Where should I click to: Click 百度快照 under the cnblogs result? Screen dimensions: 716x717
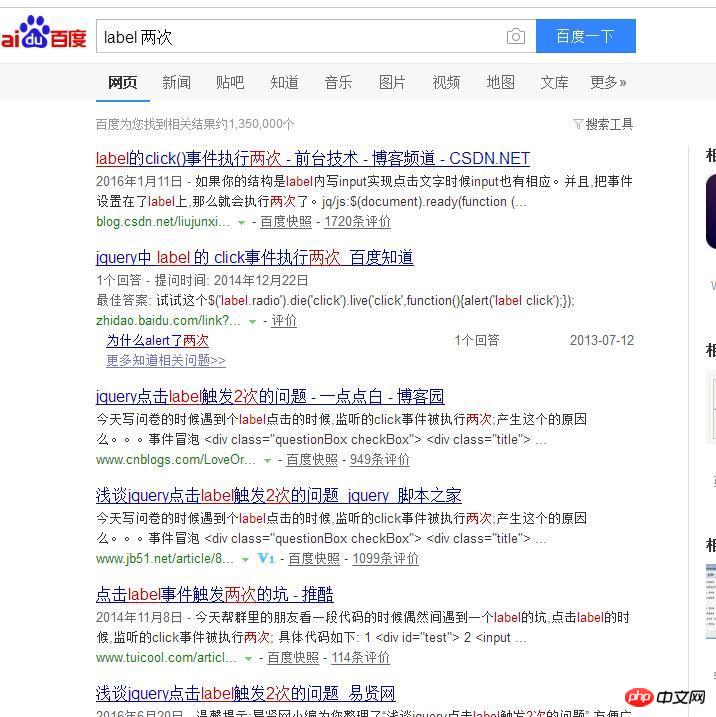pyautogui.click(x=312, y=460)
